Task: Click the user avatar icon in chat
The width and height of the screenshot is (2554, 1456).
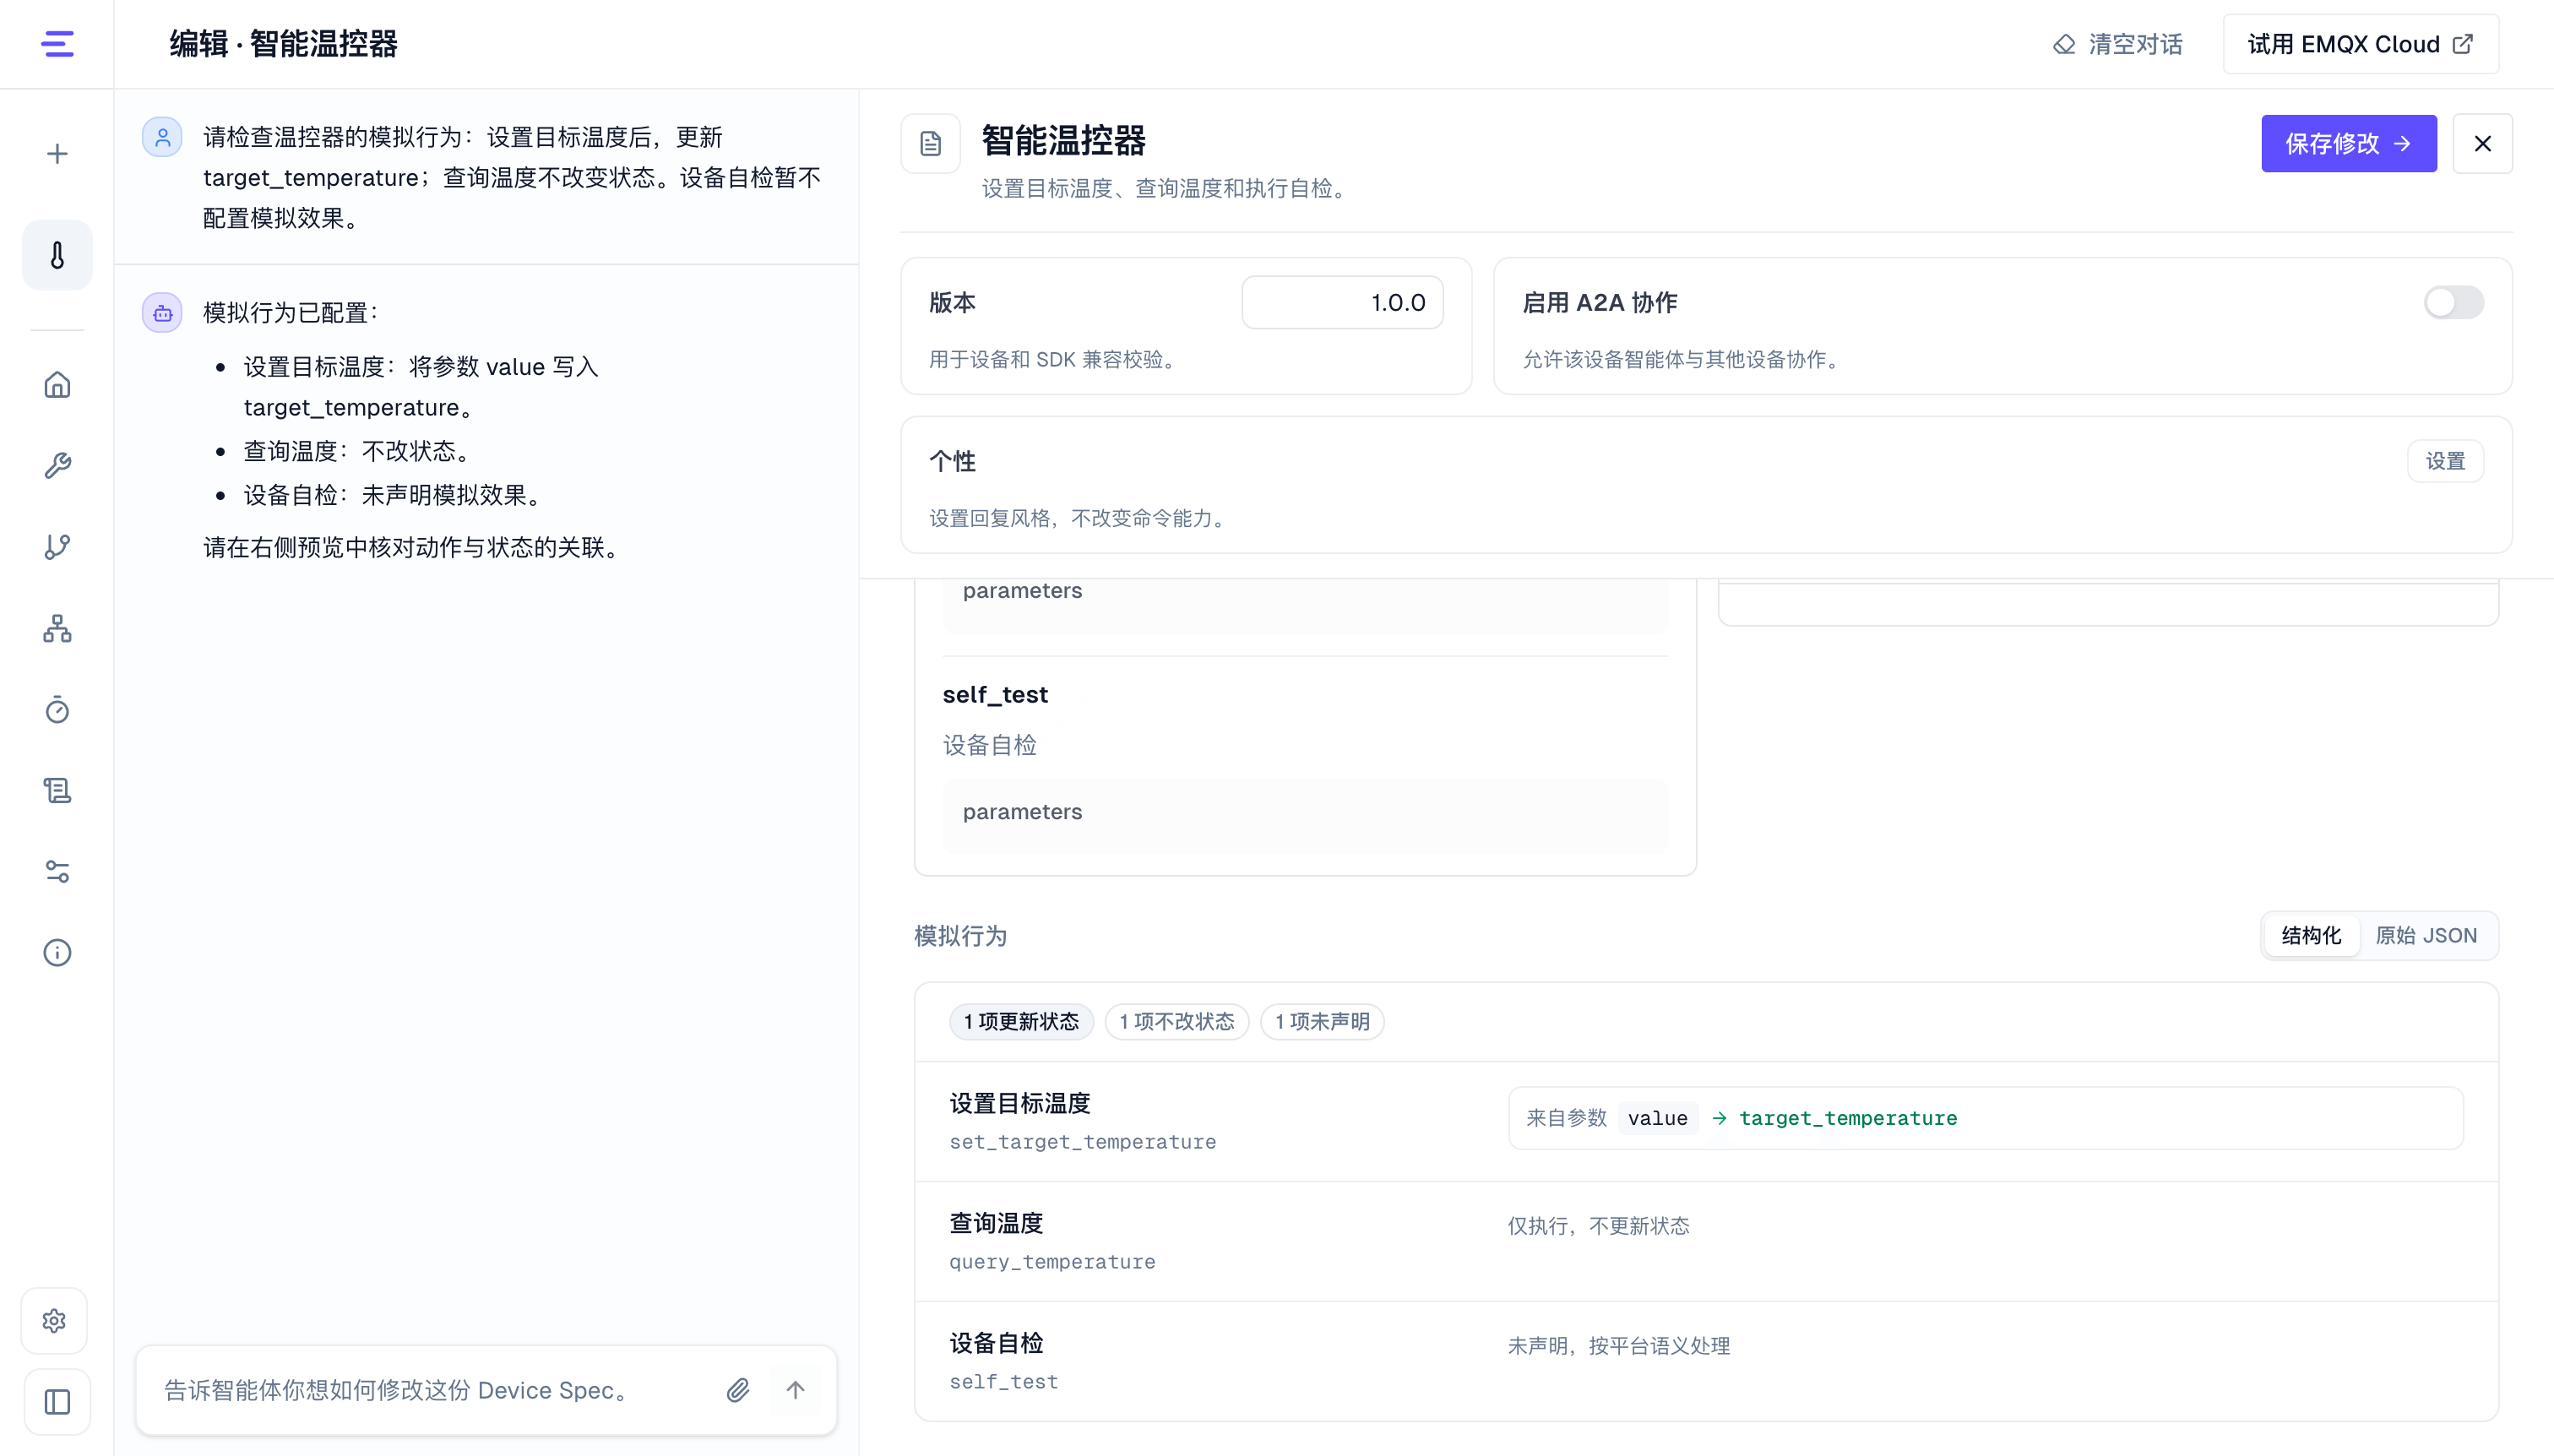Action: (162, 137)
